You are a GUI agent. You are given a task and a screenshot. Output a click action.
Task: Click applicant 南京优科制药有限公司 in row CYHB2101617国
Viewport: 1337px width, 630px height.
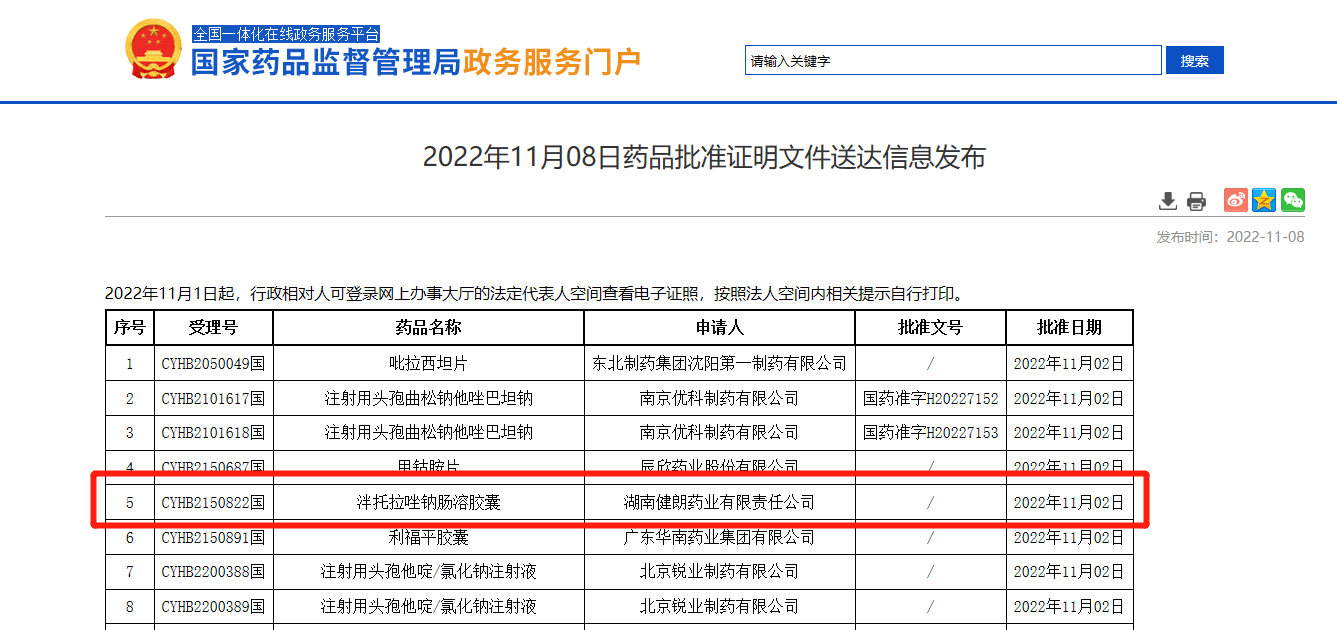719,398
